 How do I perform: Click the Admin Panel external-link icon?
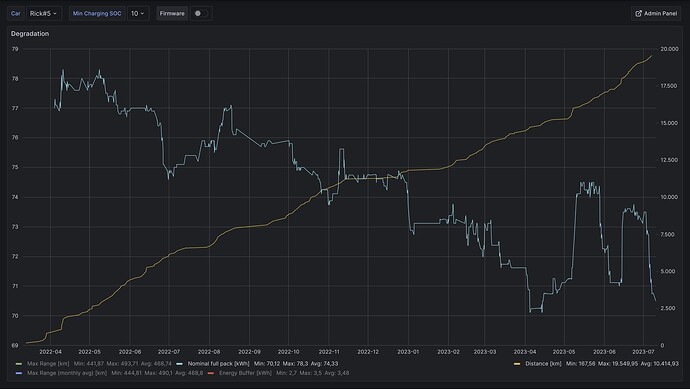pyautogui.click(x=639, y=14)
